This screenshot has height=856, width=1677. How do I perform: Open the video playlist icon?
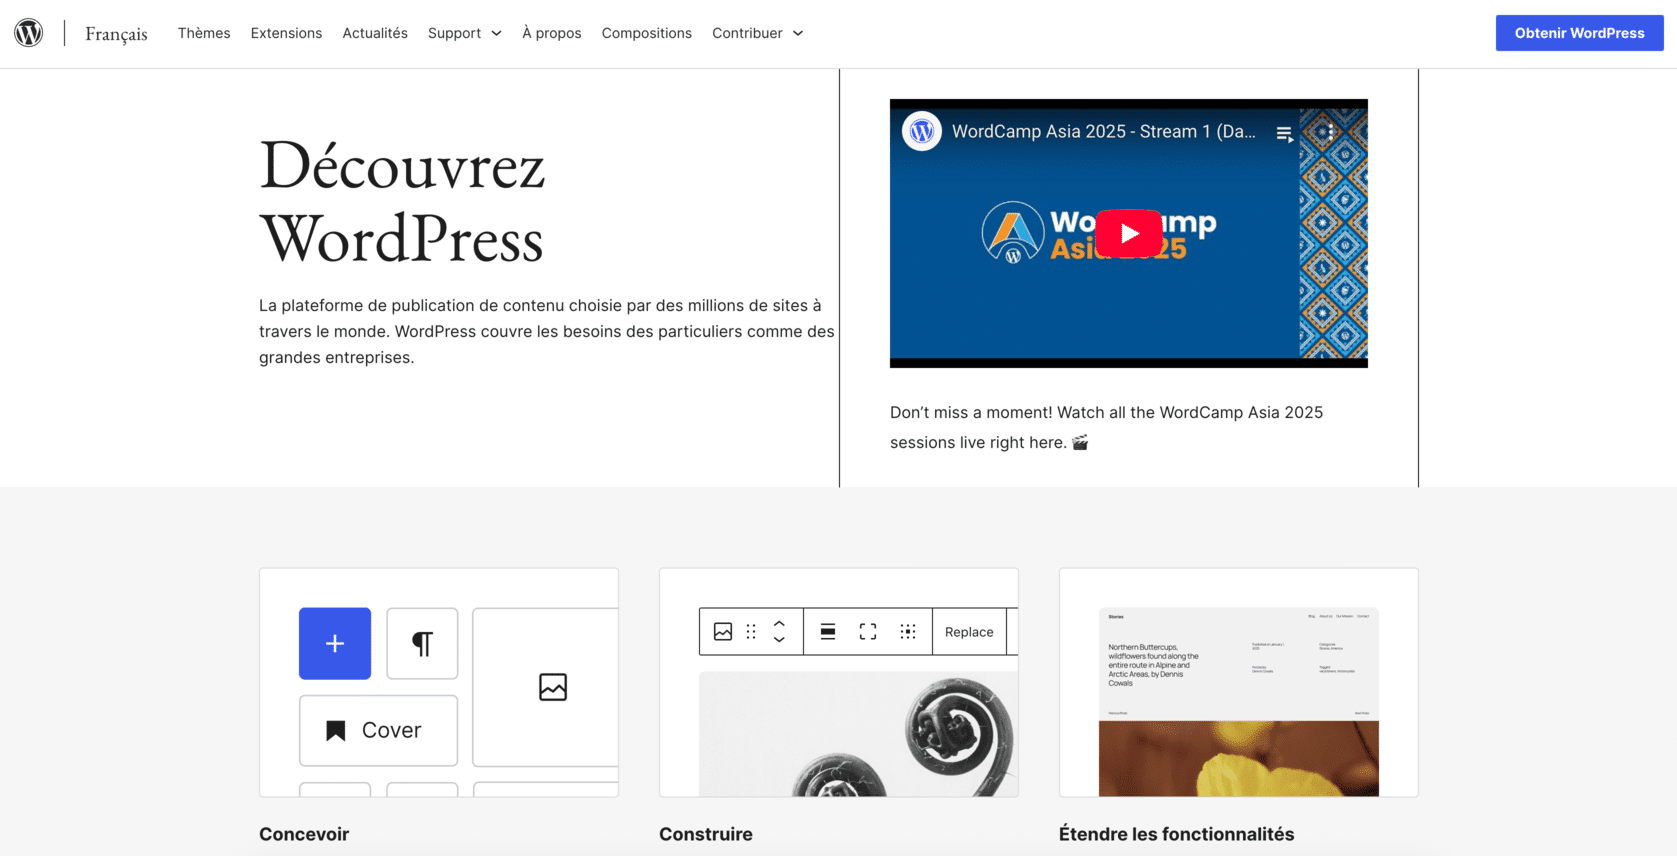[x=1284, y=133]
